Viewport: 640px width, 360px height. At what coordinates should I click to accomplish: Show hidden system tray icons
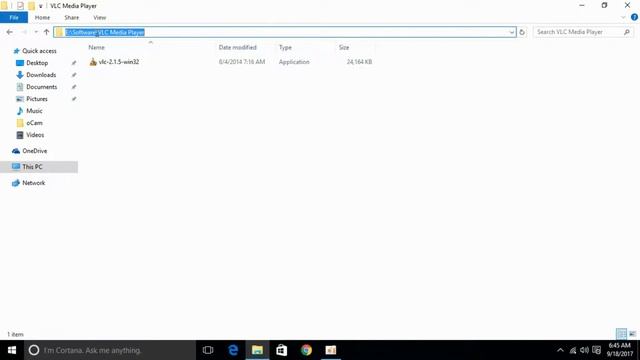point(560,350)
